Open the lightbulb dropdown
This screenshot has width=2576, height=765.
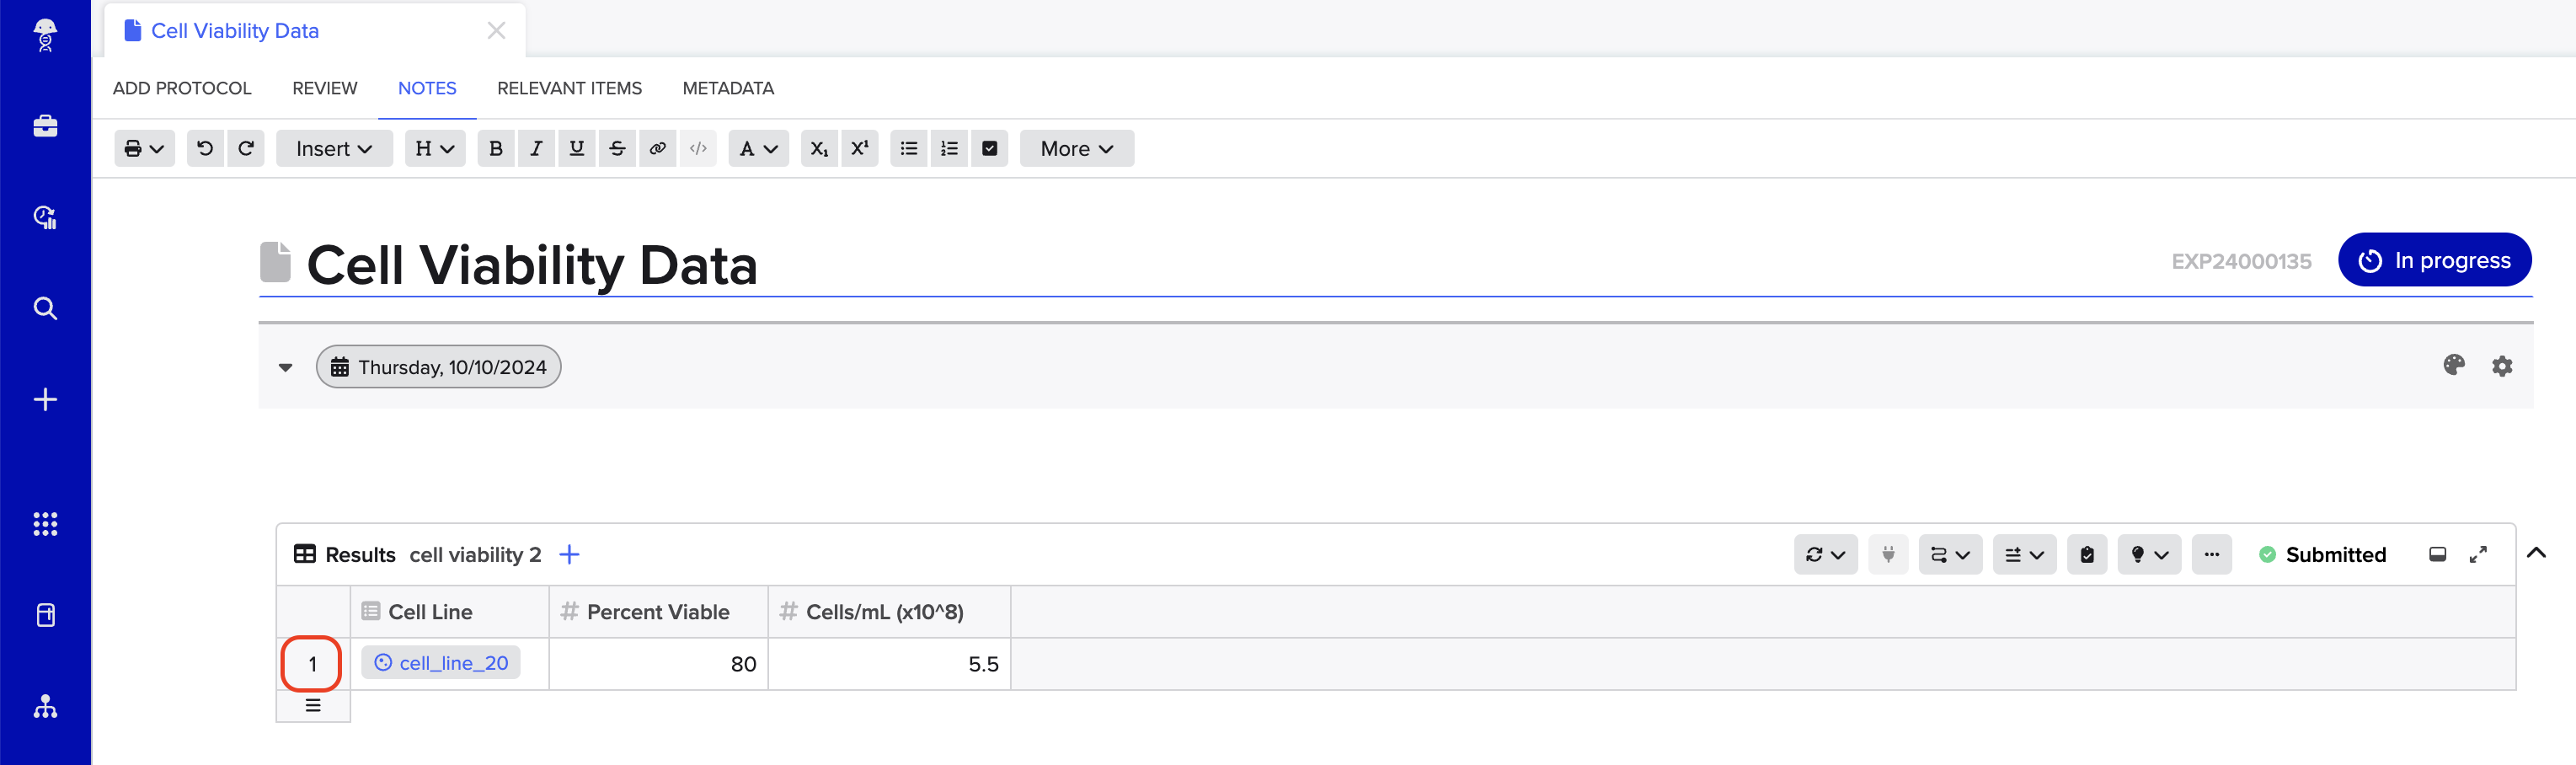click(2149, 554)
